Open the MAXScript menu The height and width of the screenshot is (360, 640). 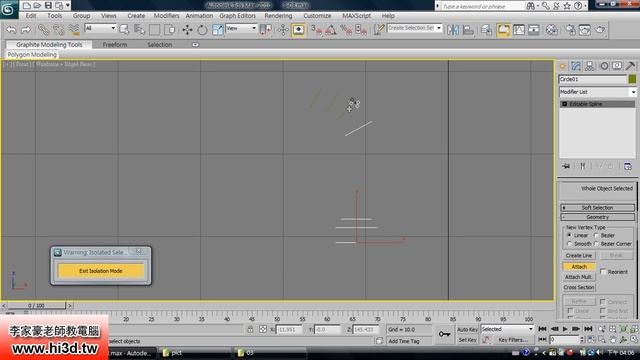coord(356,16)
